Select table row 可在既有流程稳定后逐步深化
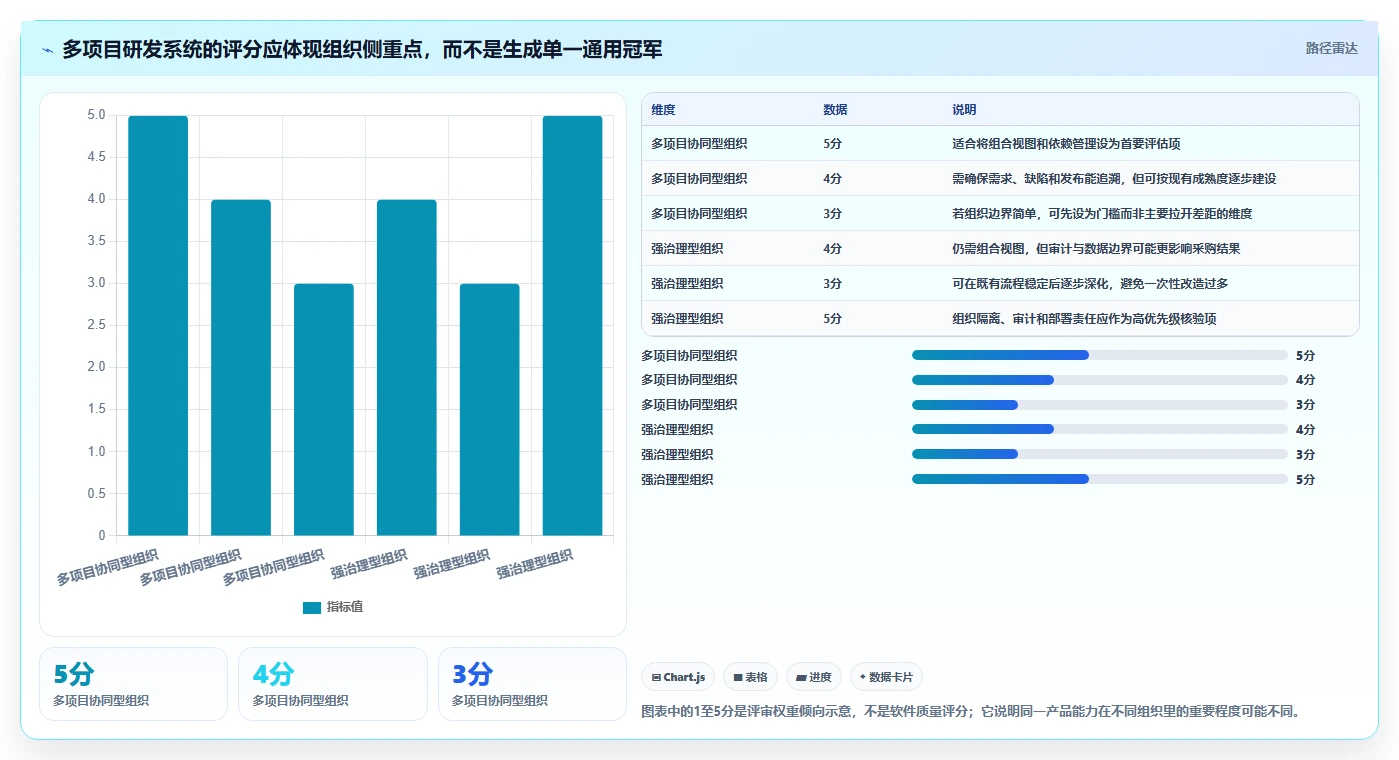Image resolution: width=1399 pixels, height=760 pixels. [1000, 284]
